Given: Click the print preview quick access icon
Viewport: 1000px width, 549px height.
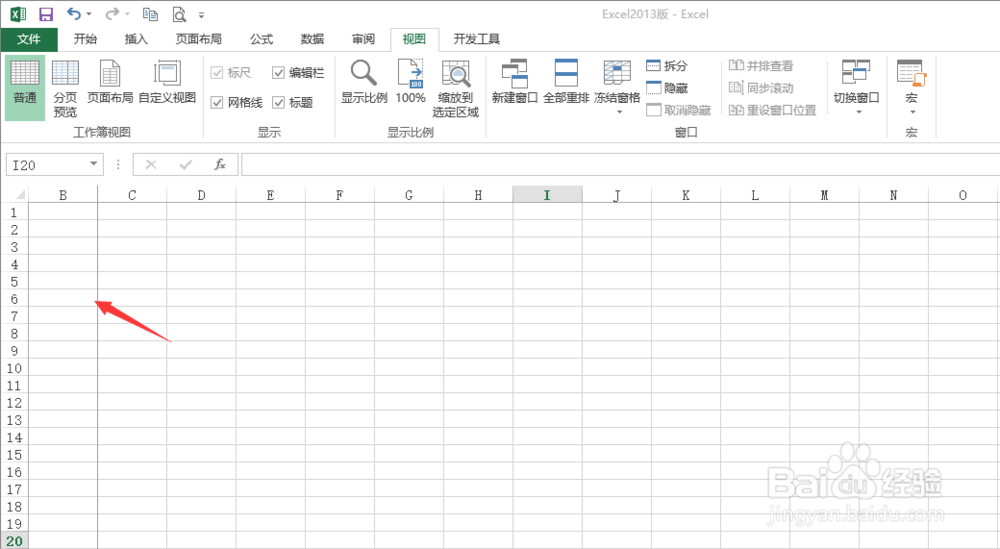Looking at the screenshot, I should 179,14.
